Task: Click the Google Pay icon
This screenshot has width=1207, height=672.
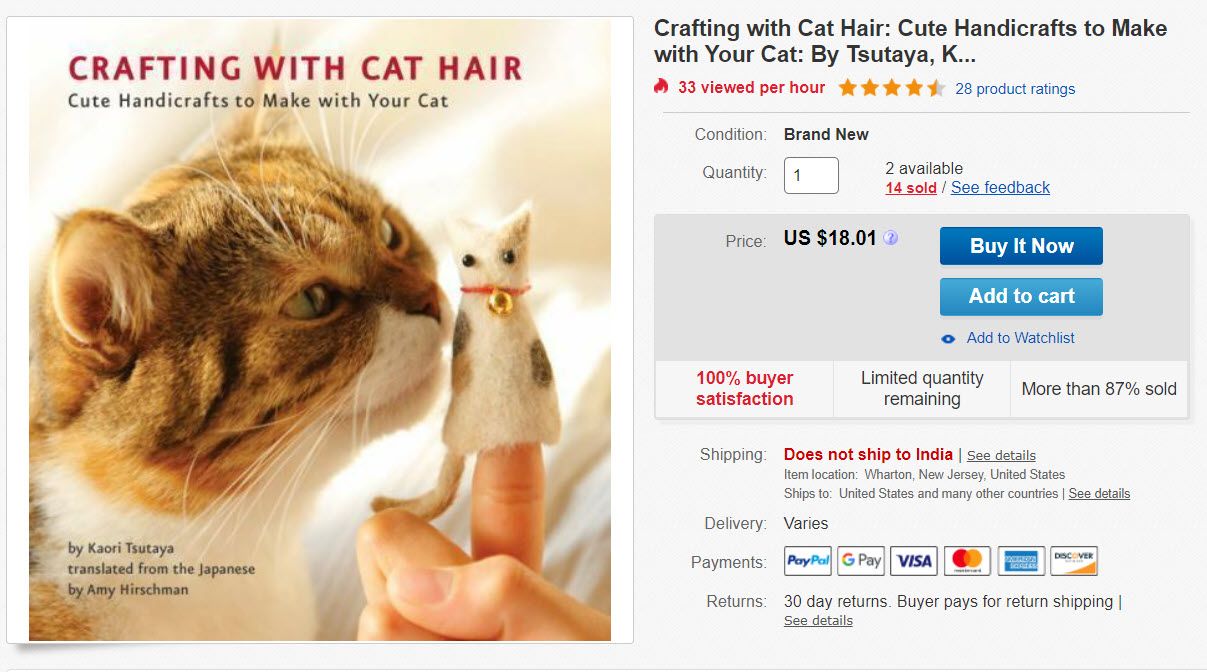Action: click(x=861, y=561)
